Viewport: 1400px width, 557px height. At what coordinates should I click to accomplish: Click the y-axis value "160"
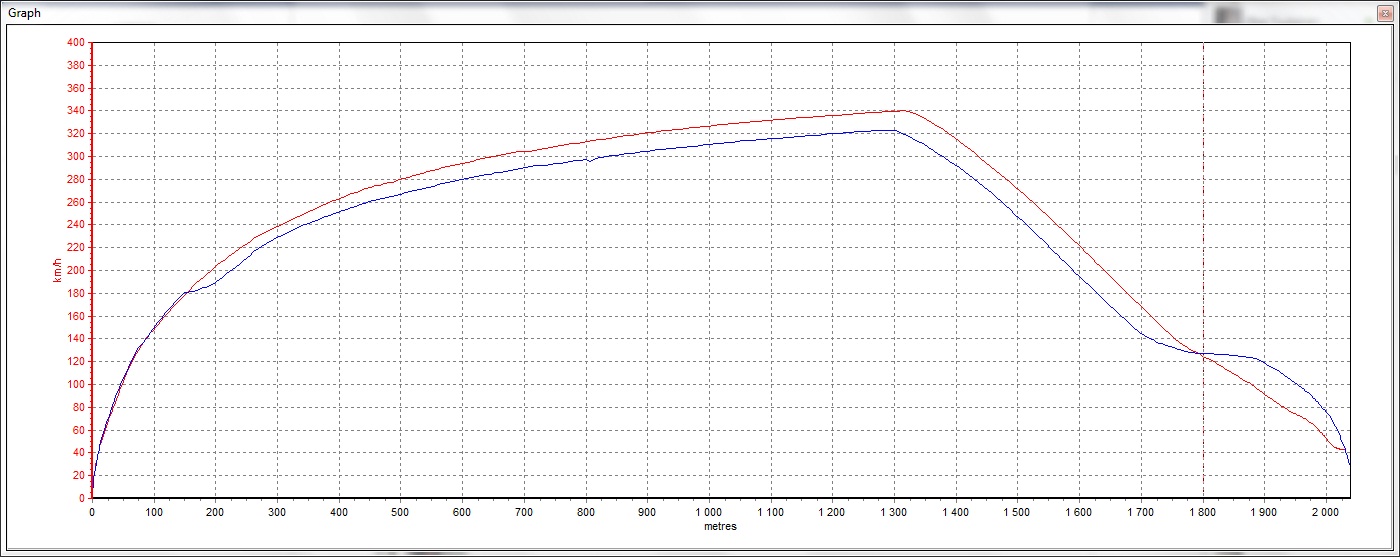pos(76,316)
